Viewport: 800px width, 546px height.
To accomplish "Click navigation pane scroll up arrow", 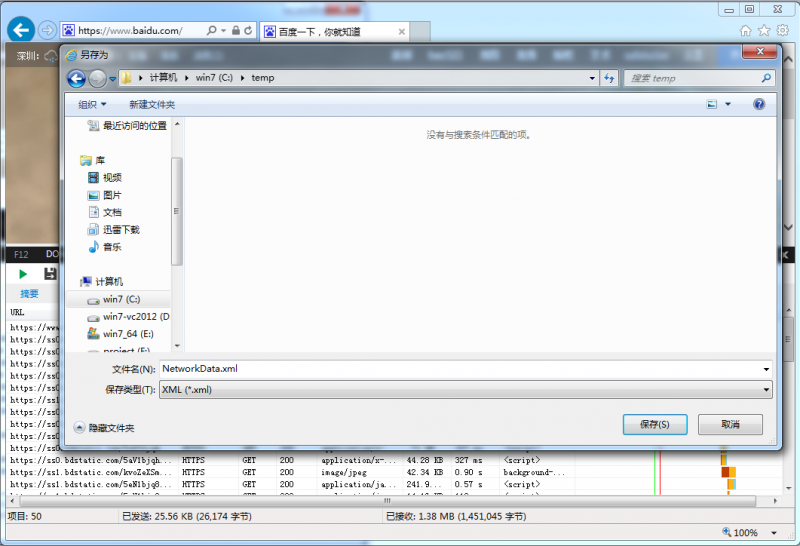I will click(x=177, y=124).
